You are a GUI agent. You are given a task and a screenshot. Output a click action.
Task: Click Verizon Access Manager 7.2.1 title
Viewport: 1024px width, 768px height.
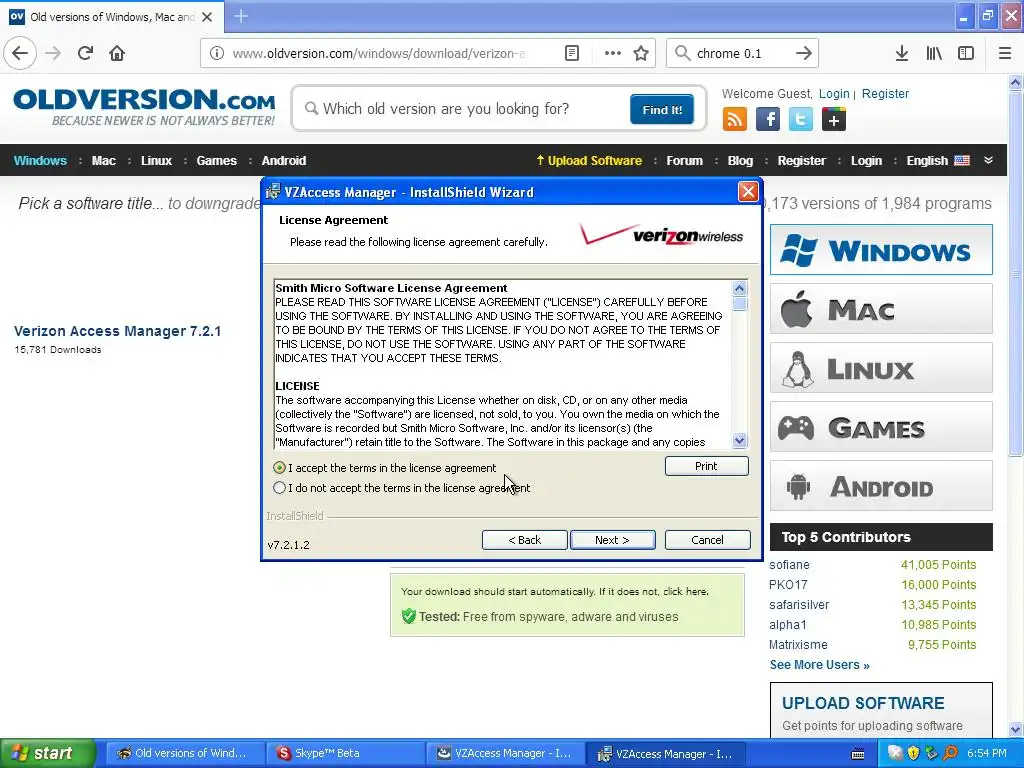pyautogui.click(x=118, y=331)
